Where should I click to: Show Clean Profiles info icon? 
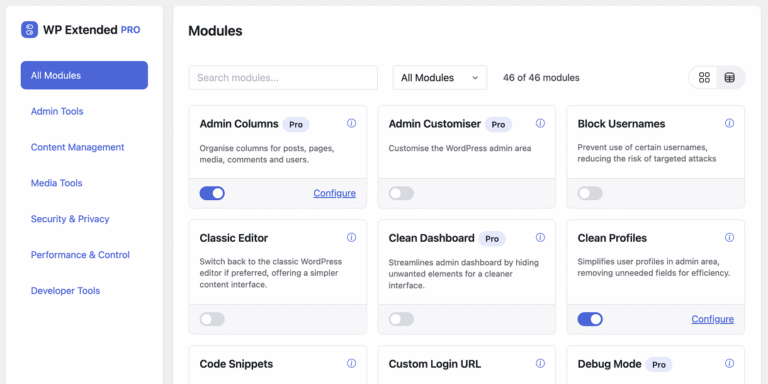(x=729, y=238)
